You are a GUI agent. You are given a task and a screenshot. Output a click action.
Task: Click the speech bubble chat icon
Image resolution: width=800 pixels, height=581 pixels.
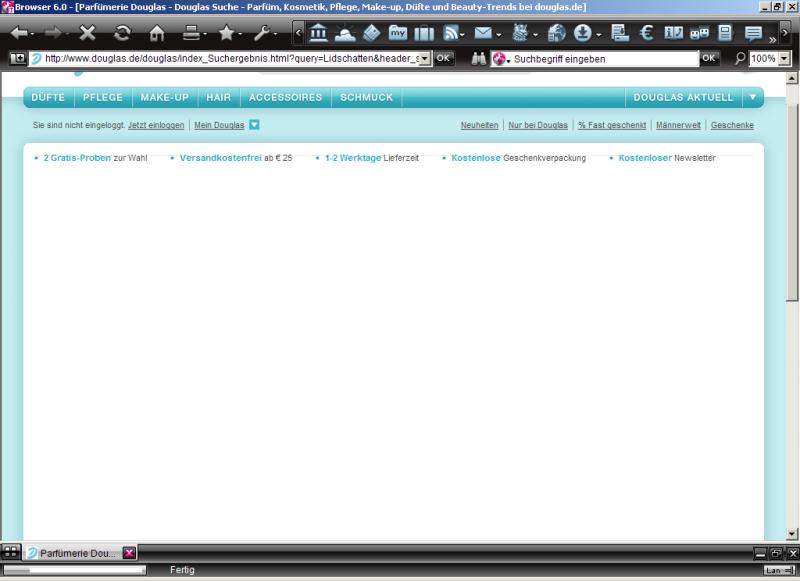pos(753,33)
